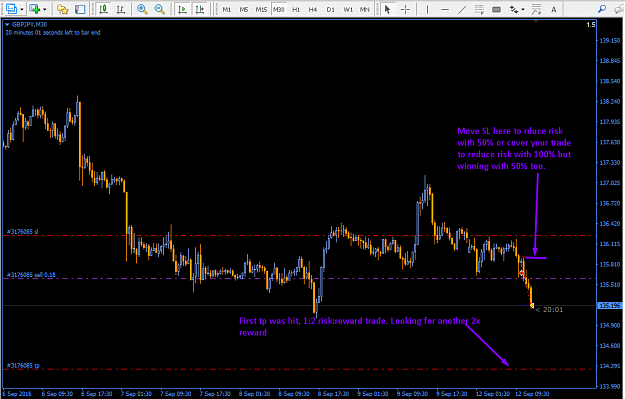Toggle chart shift from right border

tap(200, 9)
